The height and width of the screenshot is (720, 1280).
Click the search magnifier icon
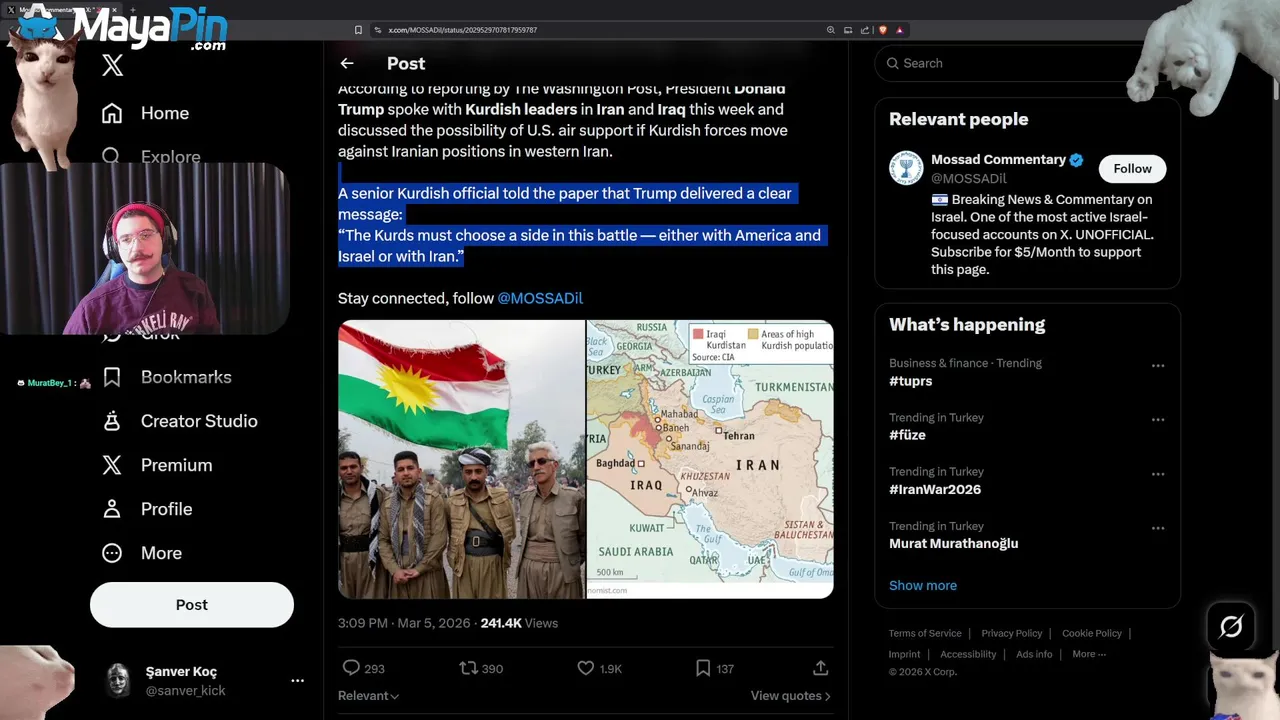coord(893,63)
